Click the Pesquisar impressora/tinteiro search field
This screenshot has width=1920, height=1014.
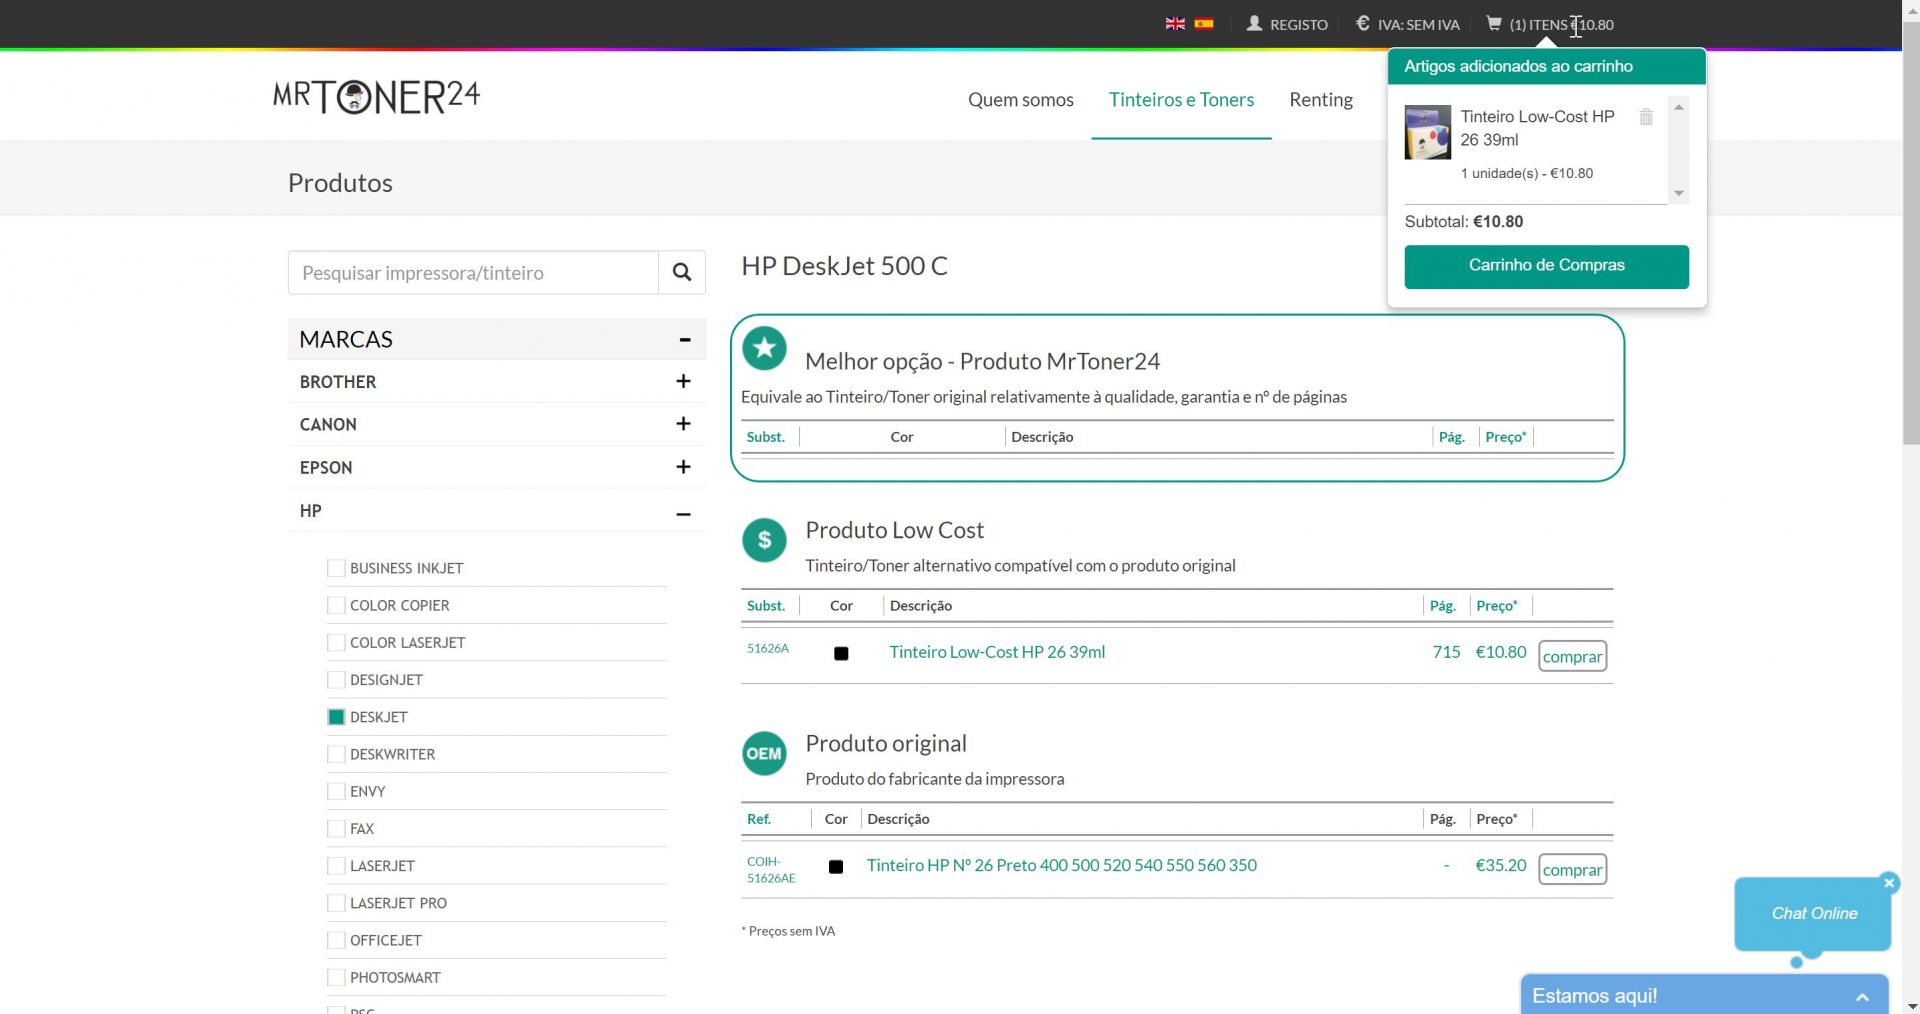(x=473, y=273)
